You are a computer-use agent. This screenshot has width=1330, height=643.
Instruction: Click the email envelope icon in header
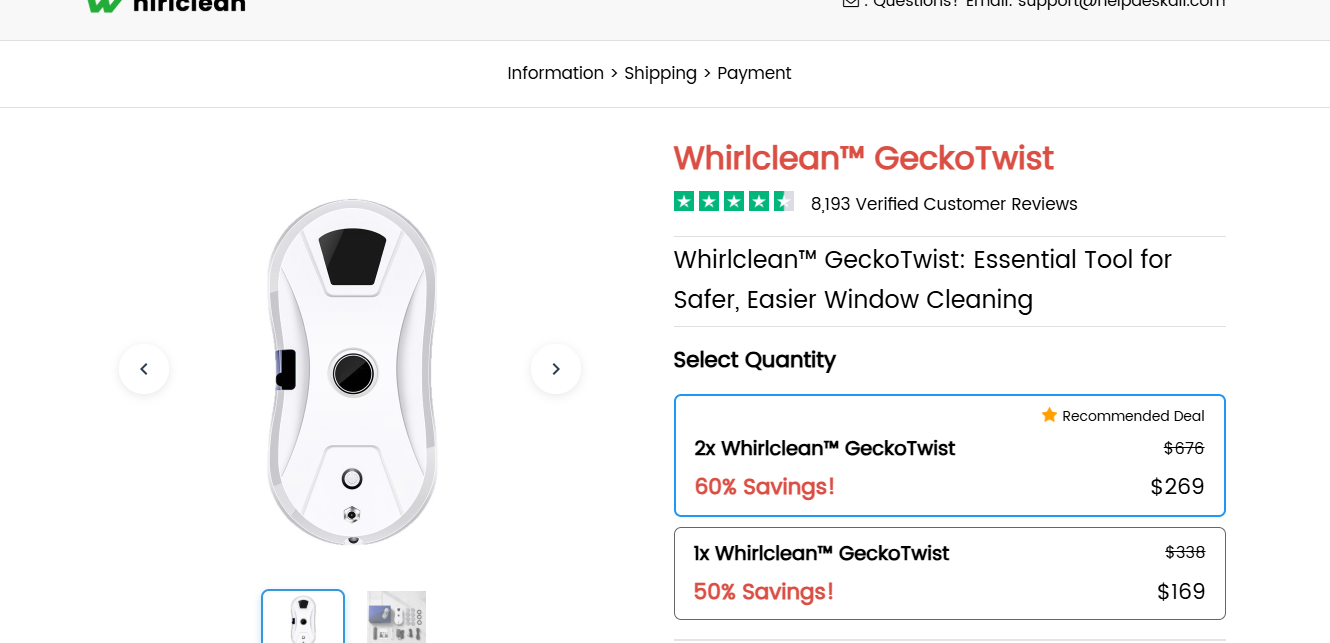[x=851, y=3]
